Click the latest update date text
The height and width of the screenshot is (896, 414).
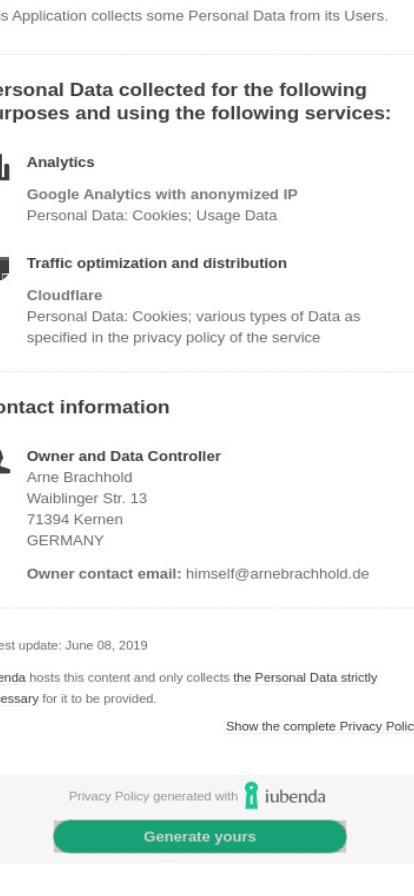[x=74, y=645]
